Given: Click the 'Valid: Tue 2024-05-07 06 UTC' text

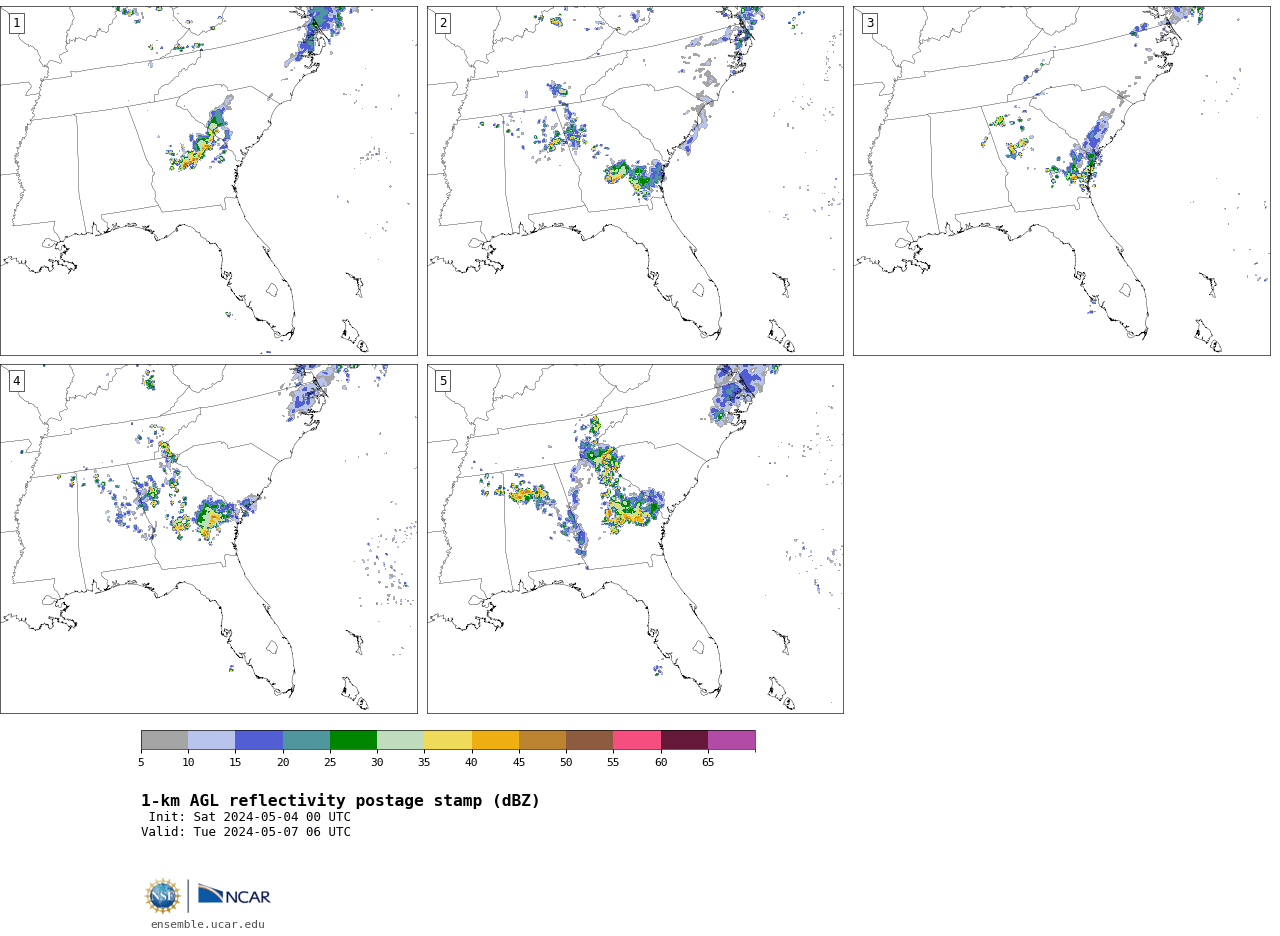Looking at the screenshot, I should tap(246, 832).
